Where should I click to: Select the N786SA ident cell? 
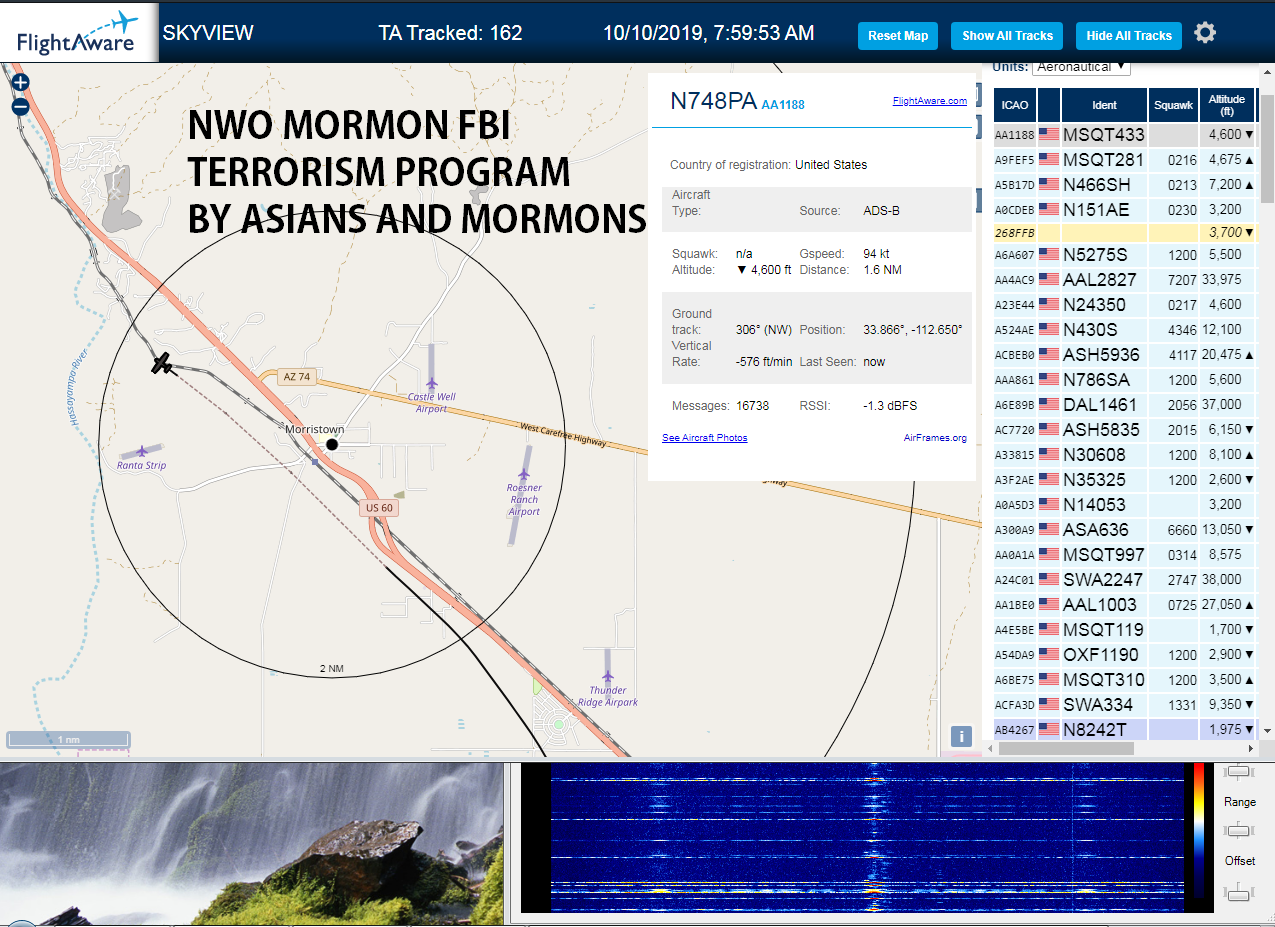[1104, 379]
